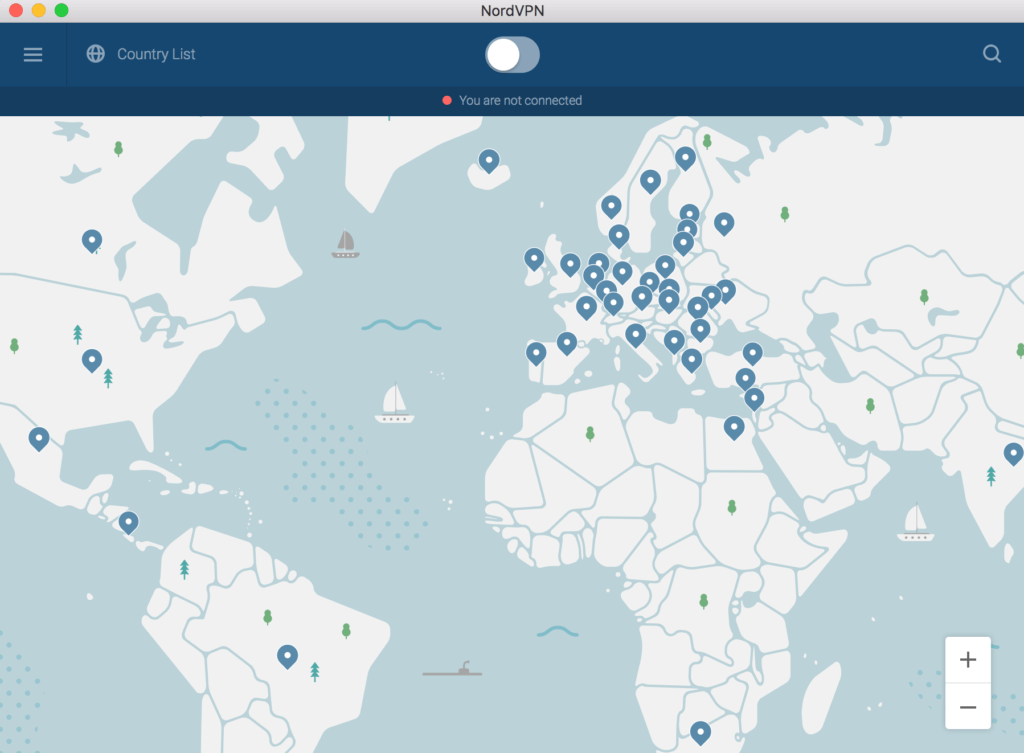Select the Turkey server pin
The image size is (1024, 753).
coord(753,354)
